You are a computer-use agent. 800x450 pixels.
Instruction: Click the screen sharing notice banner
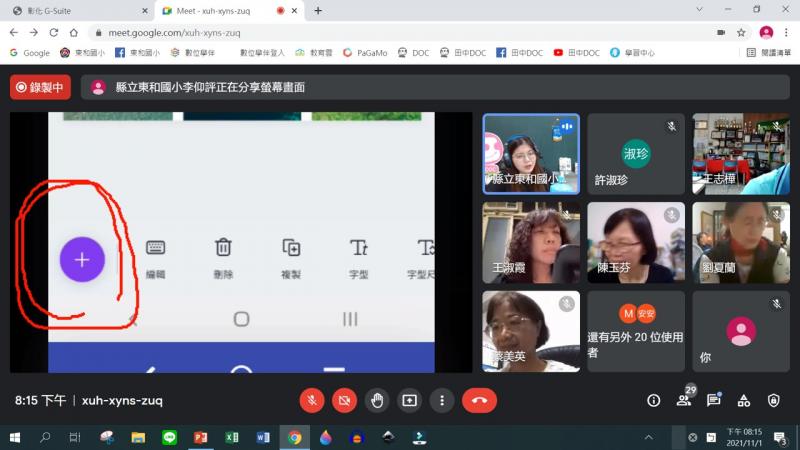[x=435, y=87]
